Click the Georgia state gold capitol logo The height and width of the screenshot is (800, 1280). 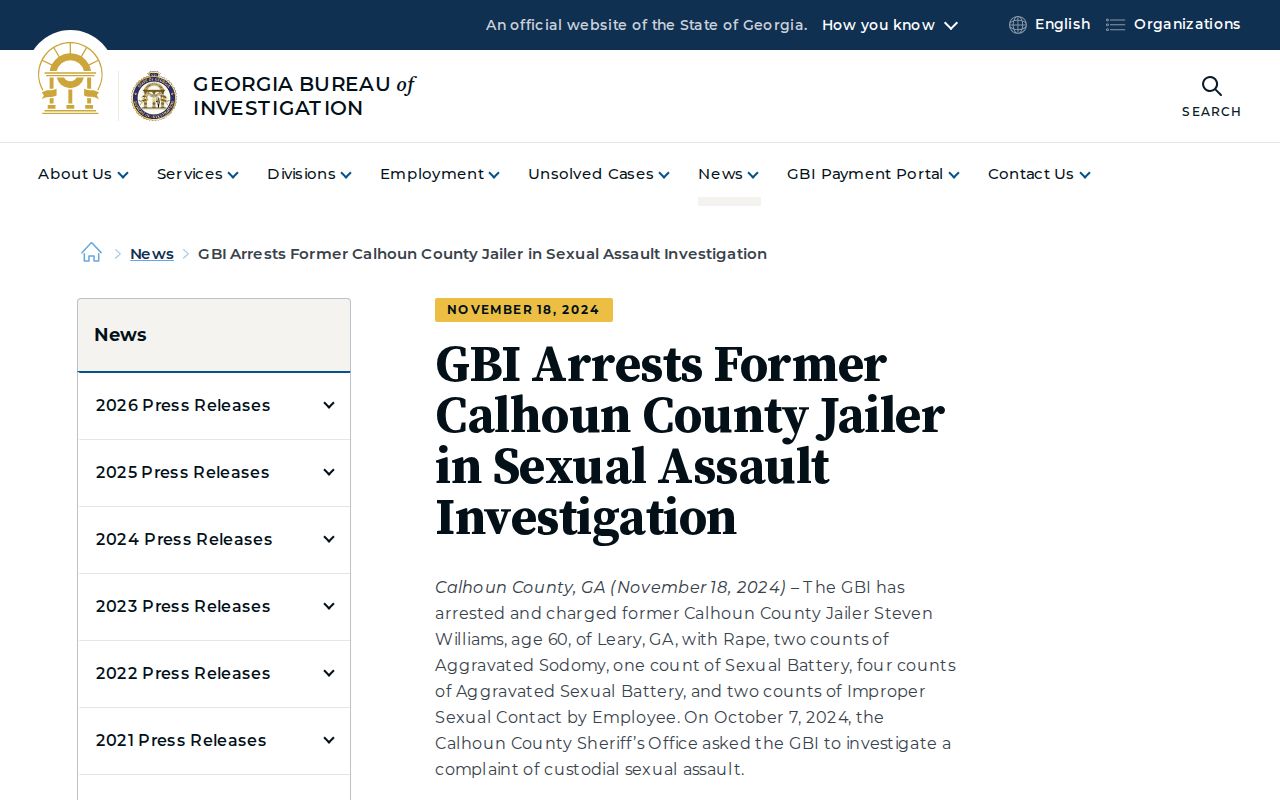click(70, 78)
